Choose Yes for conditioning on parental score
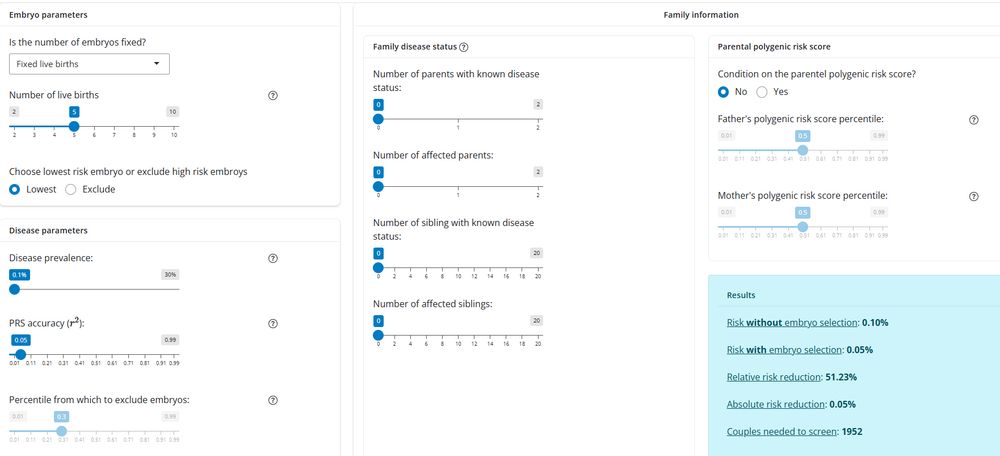The height and width of the screenshot is (456, 1000). [762, 92]
